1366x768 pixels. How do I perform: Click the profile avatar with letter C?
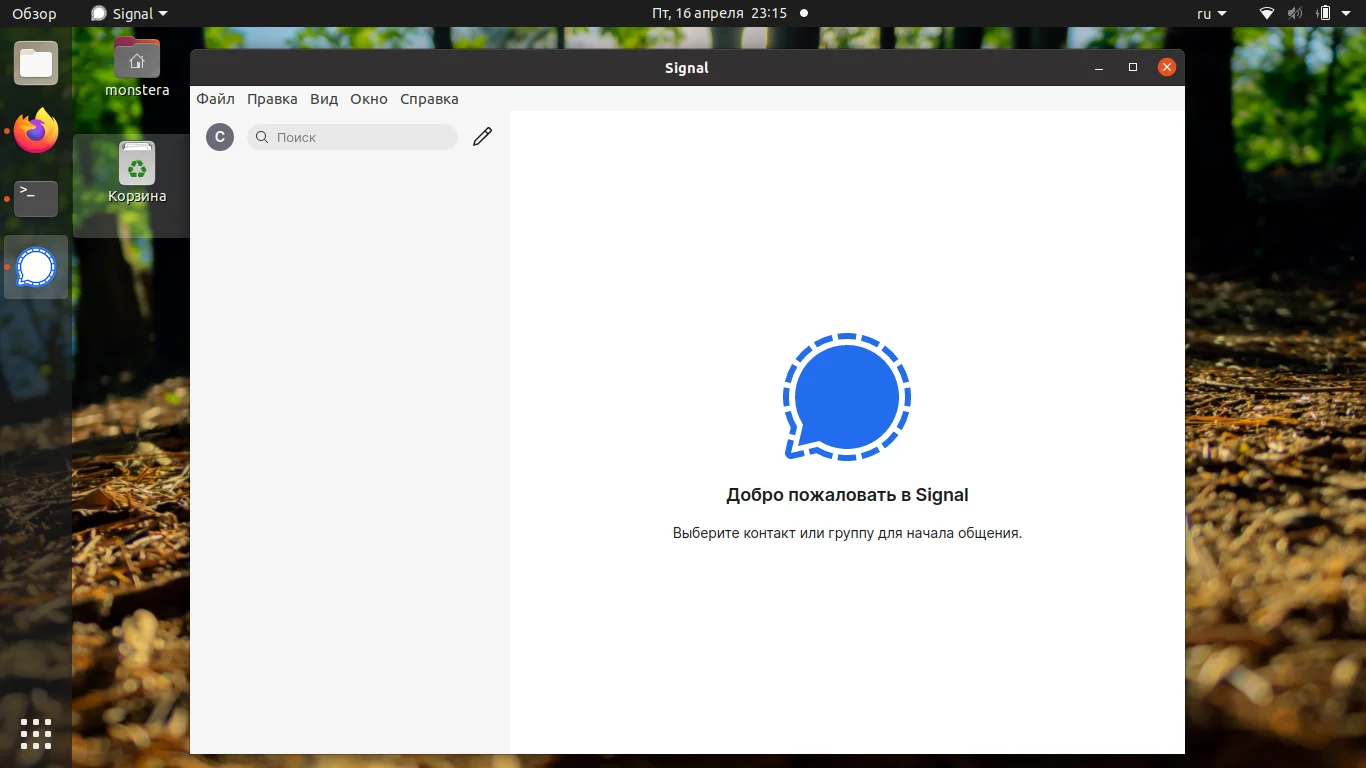(220, 137)
